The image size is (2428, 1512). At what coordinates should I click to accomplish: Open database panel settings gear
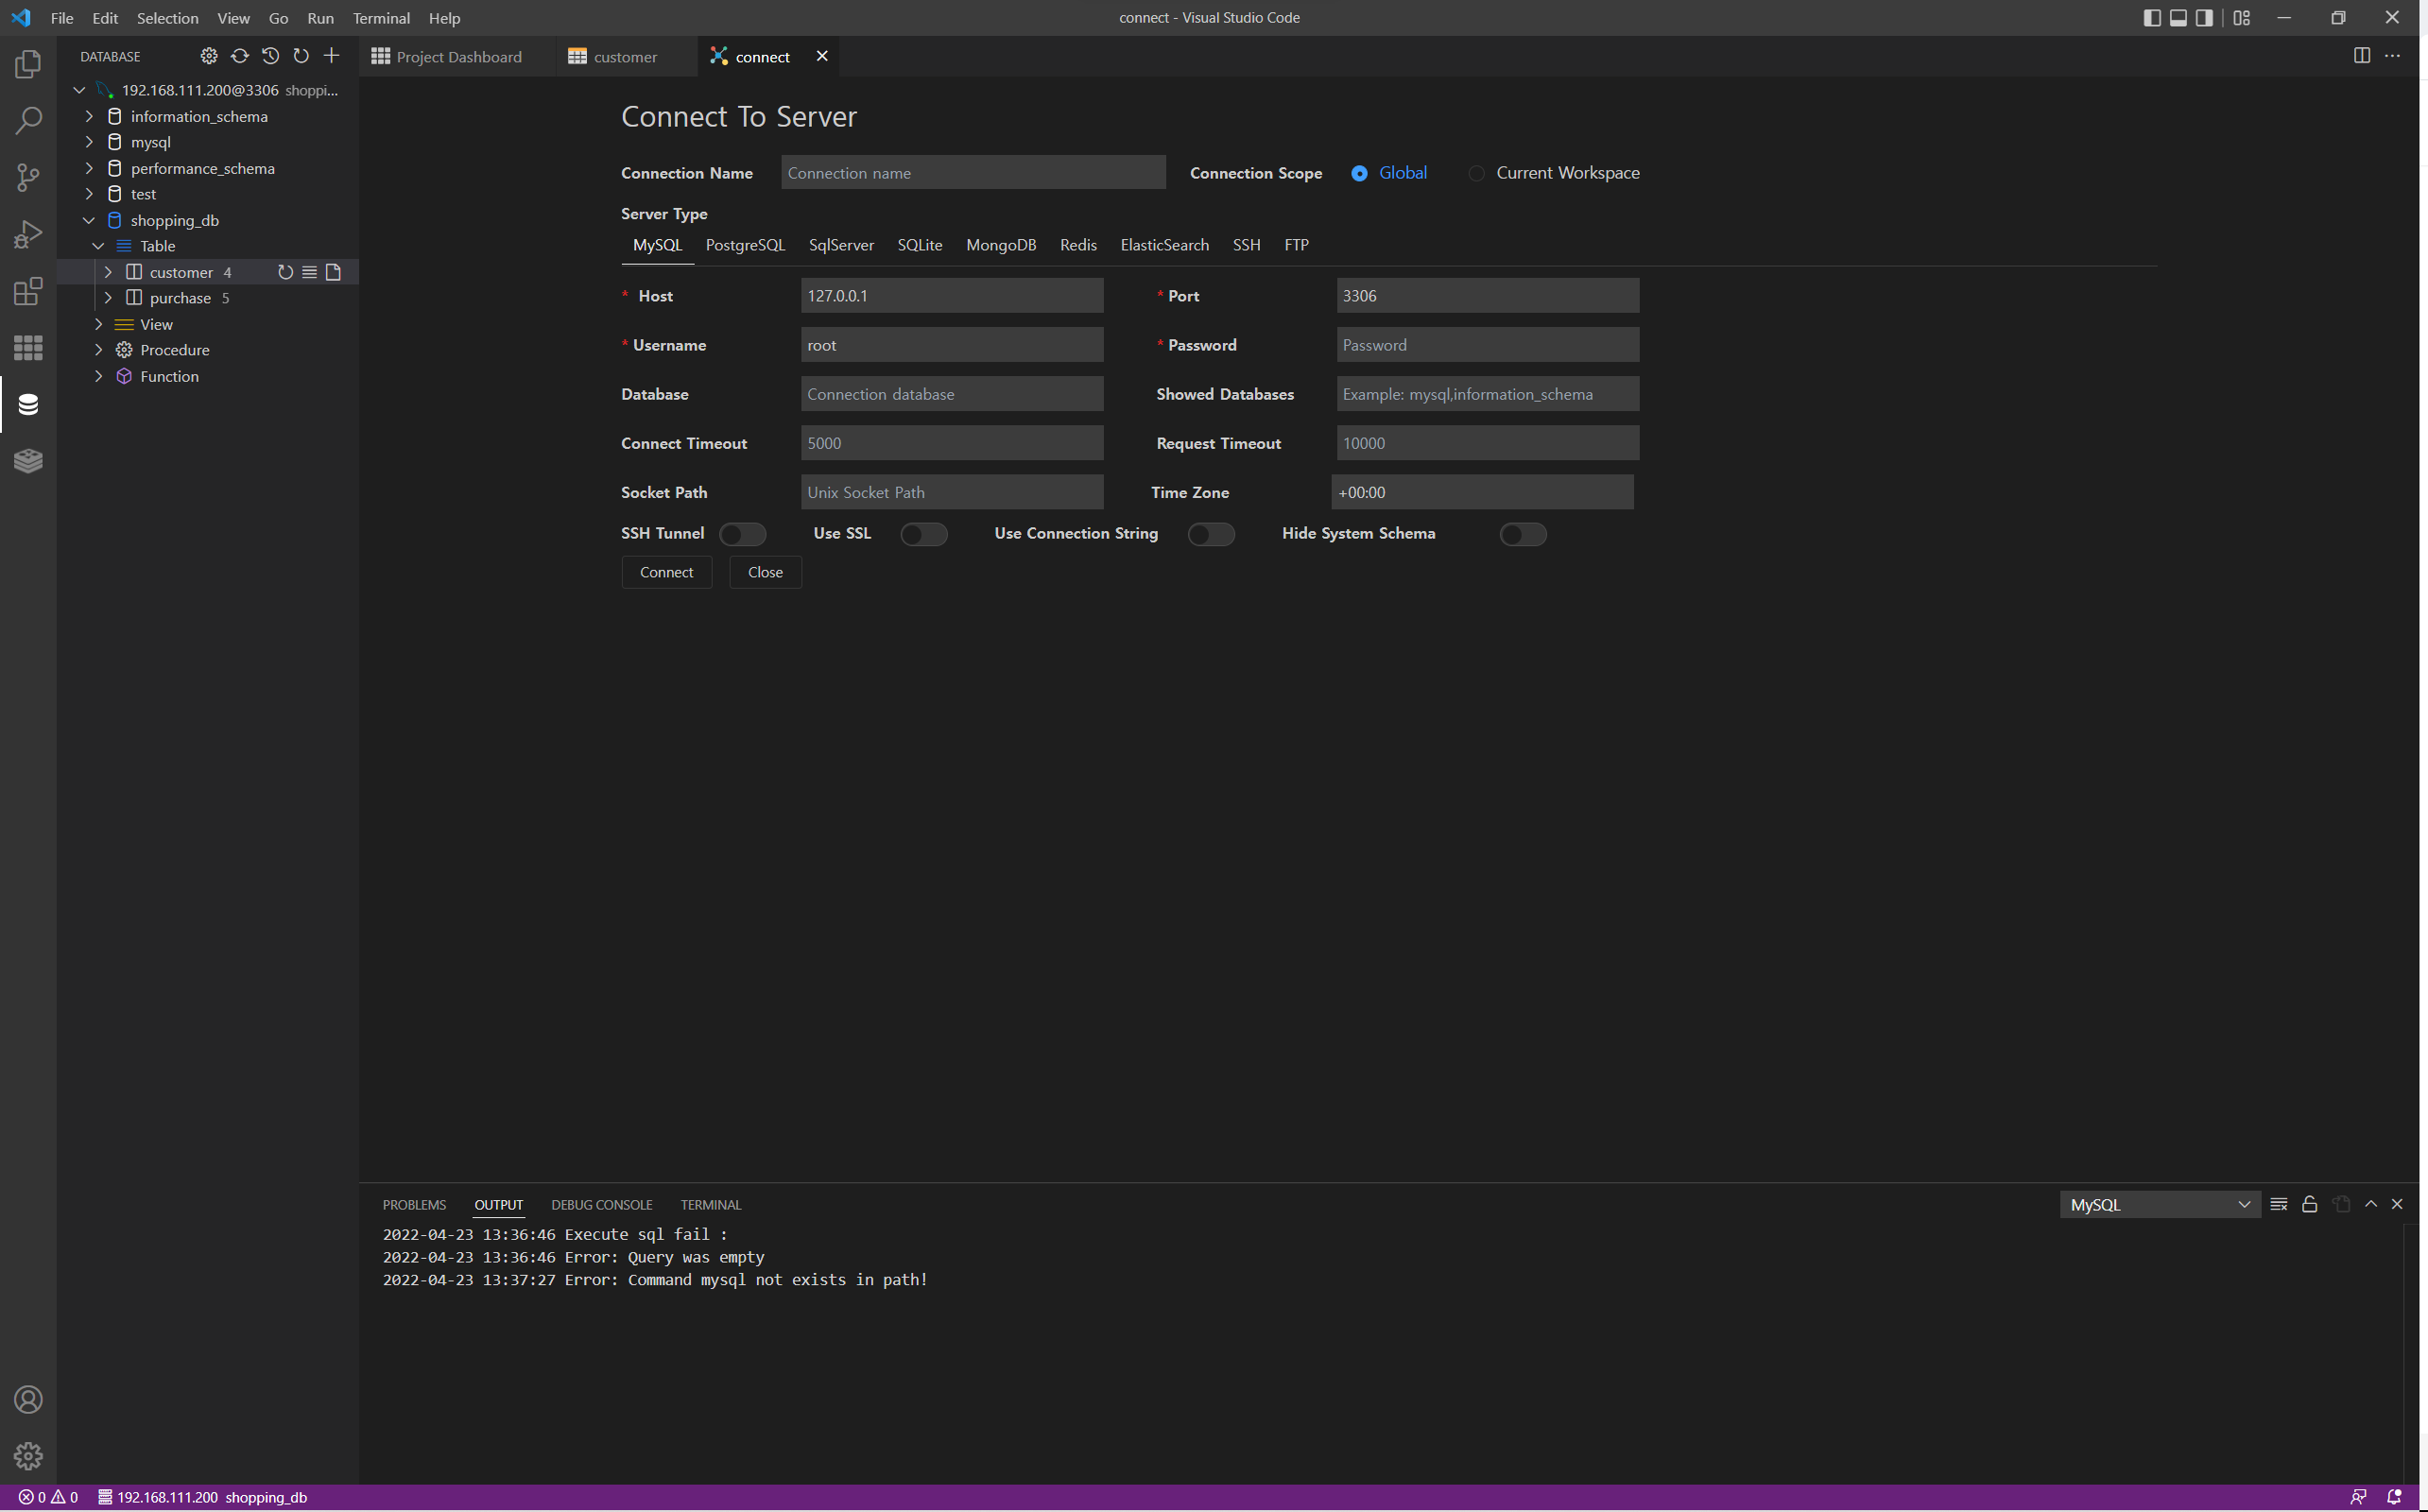pos(208,56)
